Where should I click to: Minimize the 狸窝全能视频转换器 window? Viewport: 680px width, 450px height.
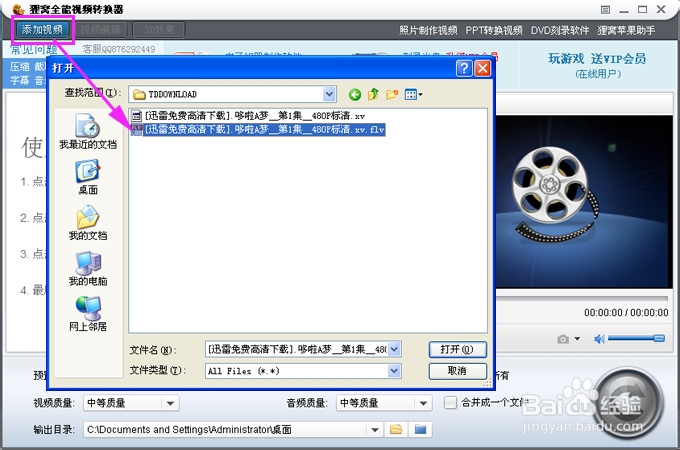click(624, 10)
